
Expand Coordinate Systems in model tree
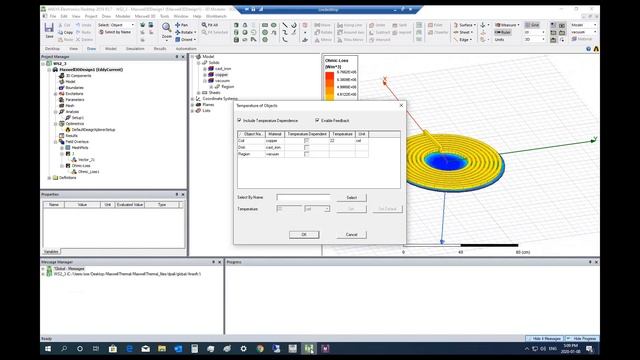tap(193, 99)
